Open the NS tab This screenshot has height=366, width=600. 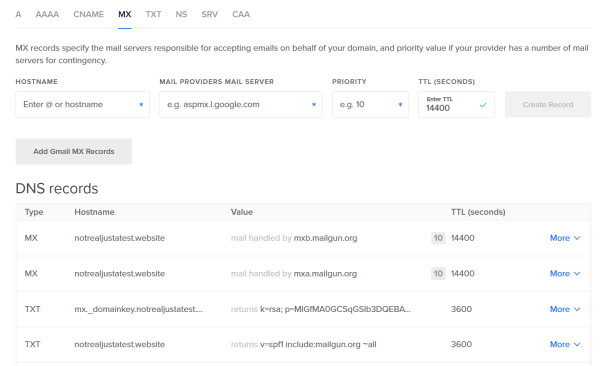point(181,14)
